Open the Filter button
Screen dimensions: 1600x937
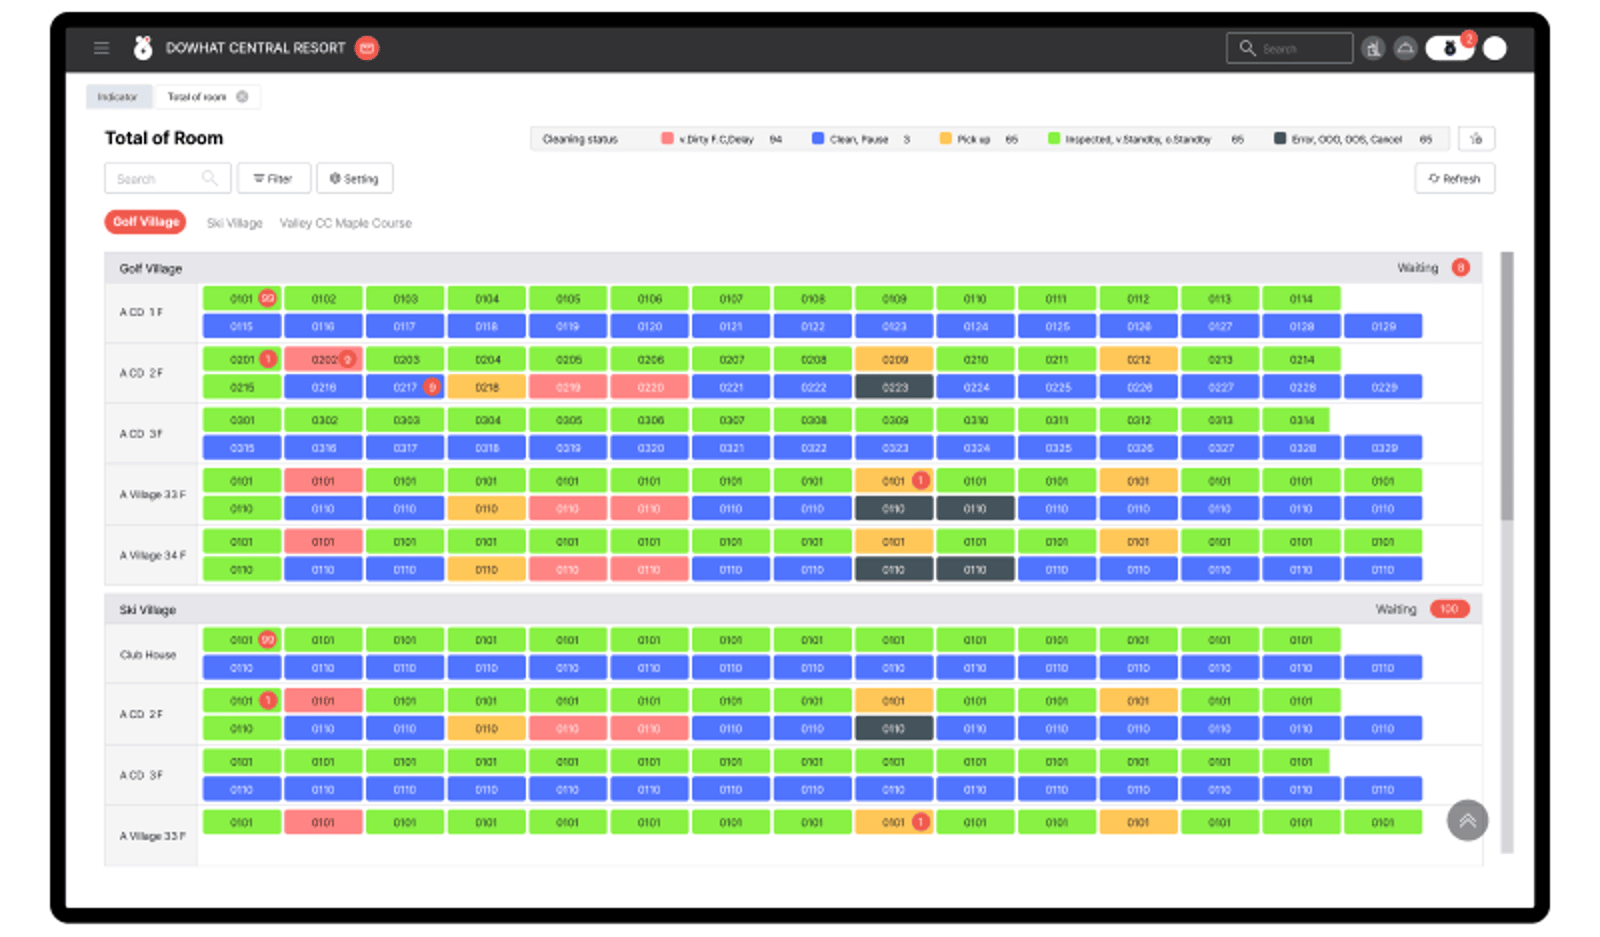274,178
